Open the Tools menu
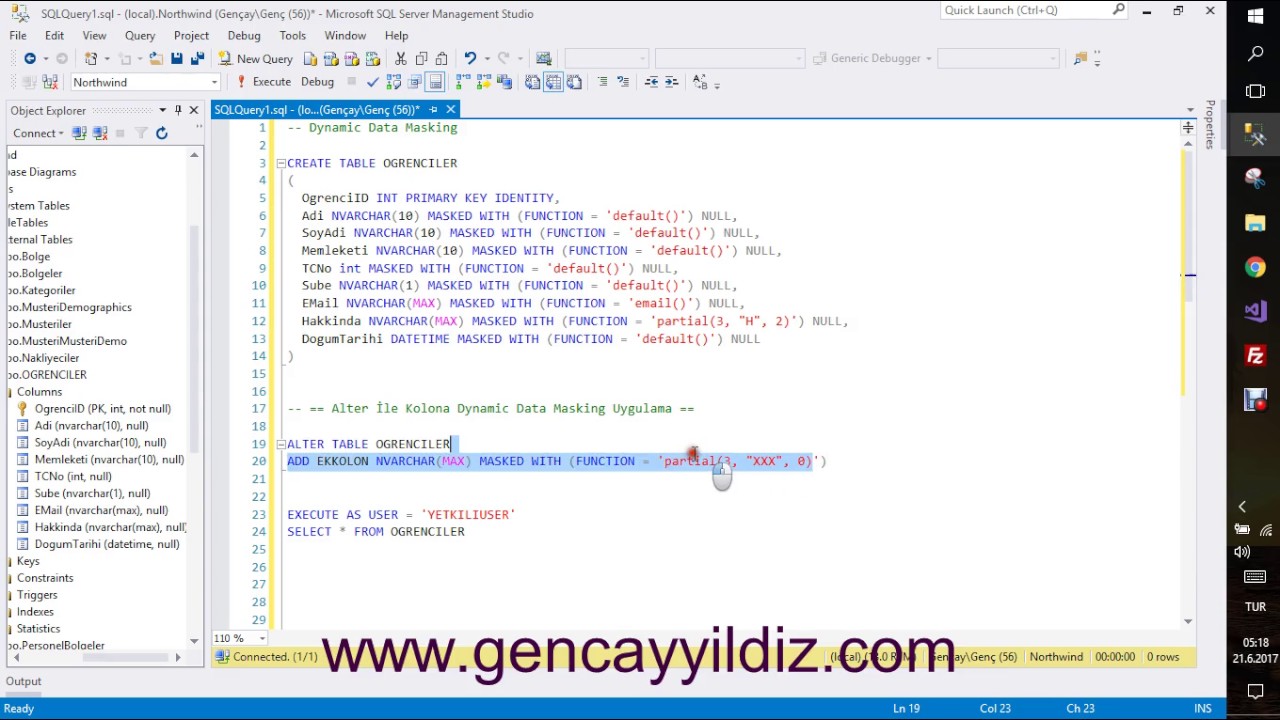Image resolution: width=1280 pixels, height=720 pixels. point(292,35)
